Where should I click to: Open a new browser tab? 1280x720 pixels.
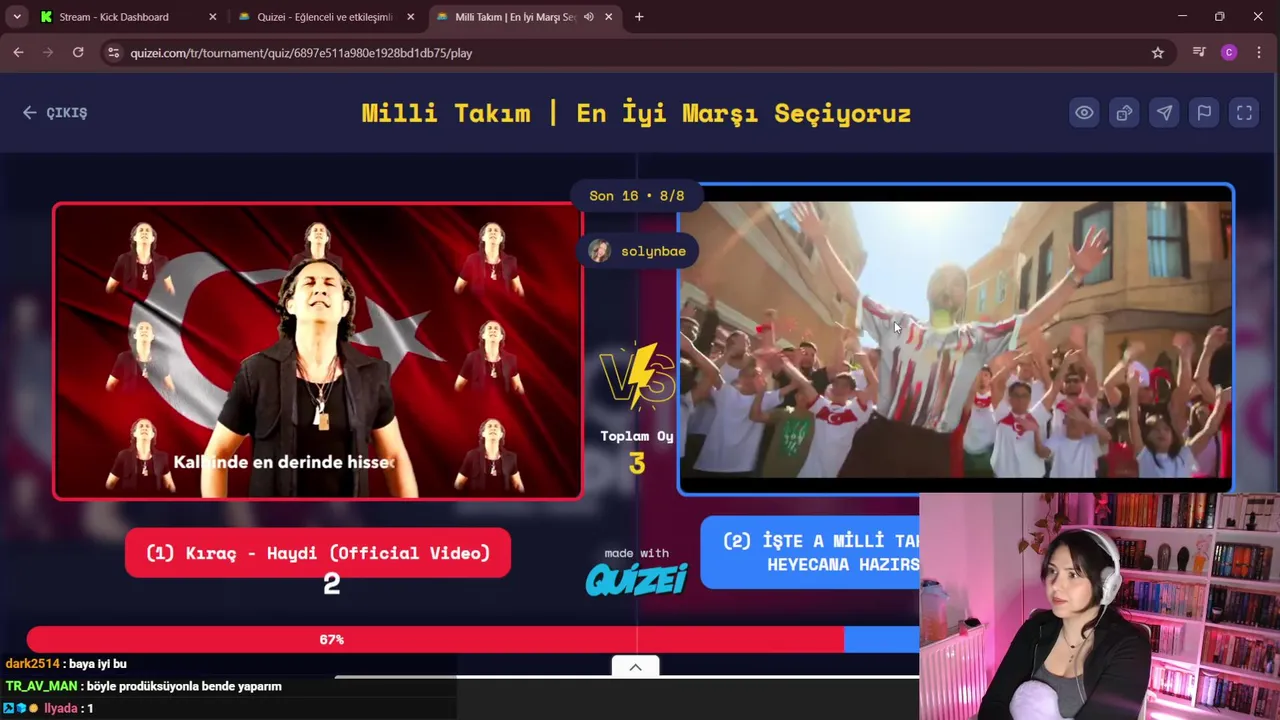pos(639,17)
